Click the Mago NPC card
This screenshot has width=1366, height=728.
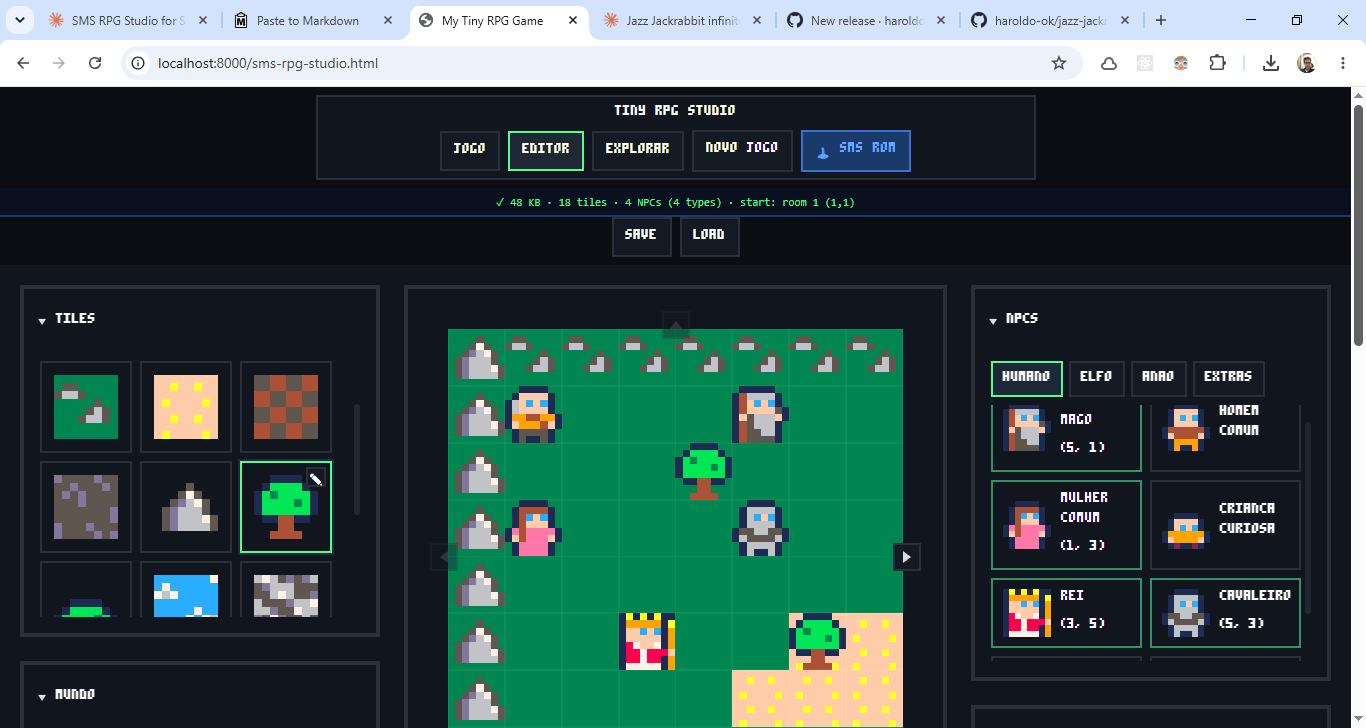click(1066, 437)
